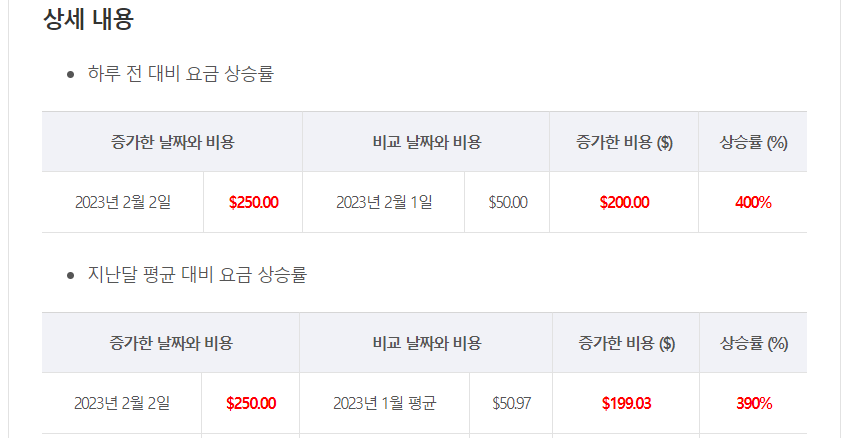Click the 2023년 1월 평균 cell
Image resolution: width=847 pixels, height=438 pixels.
[x=385, y=403]
